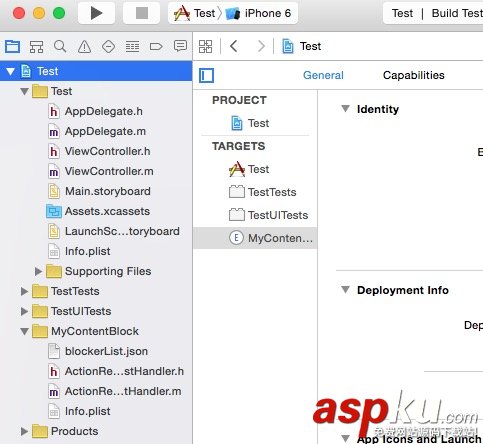Click the Test status in activity viewer
483x444 pixels.
point(402,13)
